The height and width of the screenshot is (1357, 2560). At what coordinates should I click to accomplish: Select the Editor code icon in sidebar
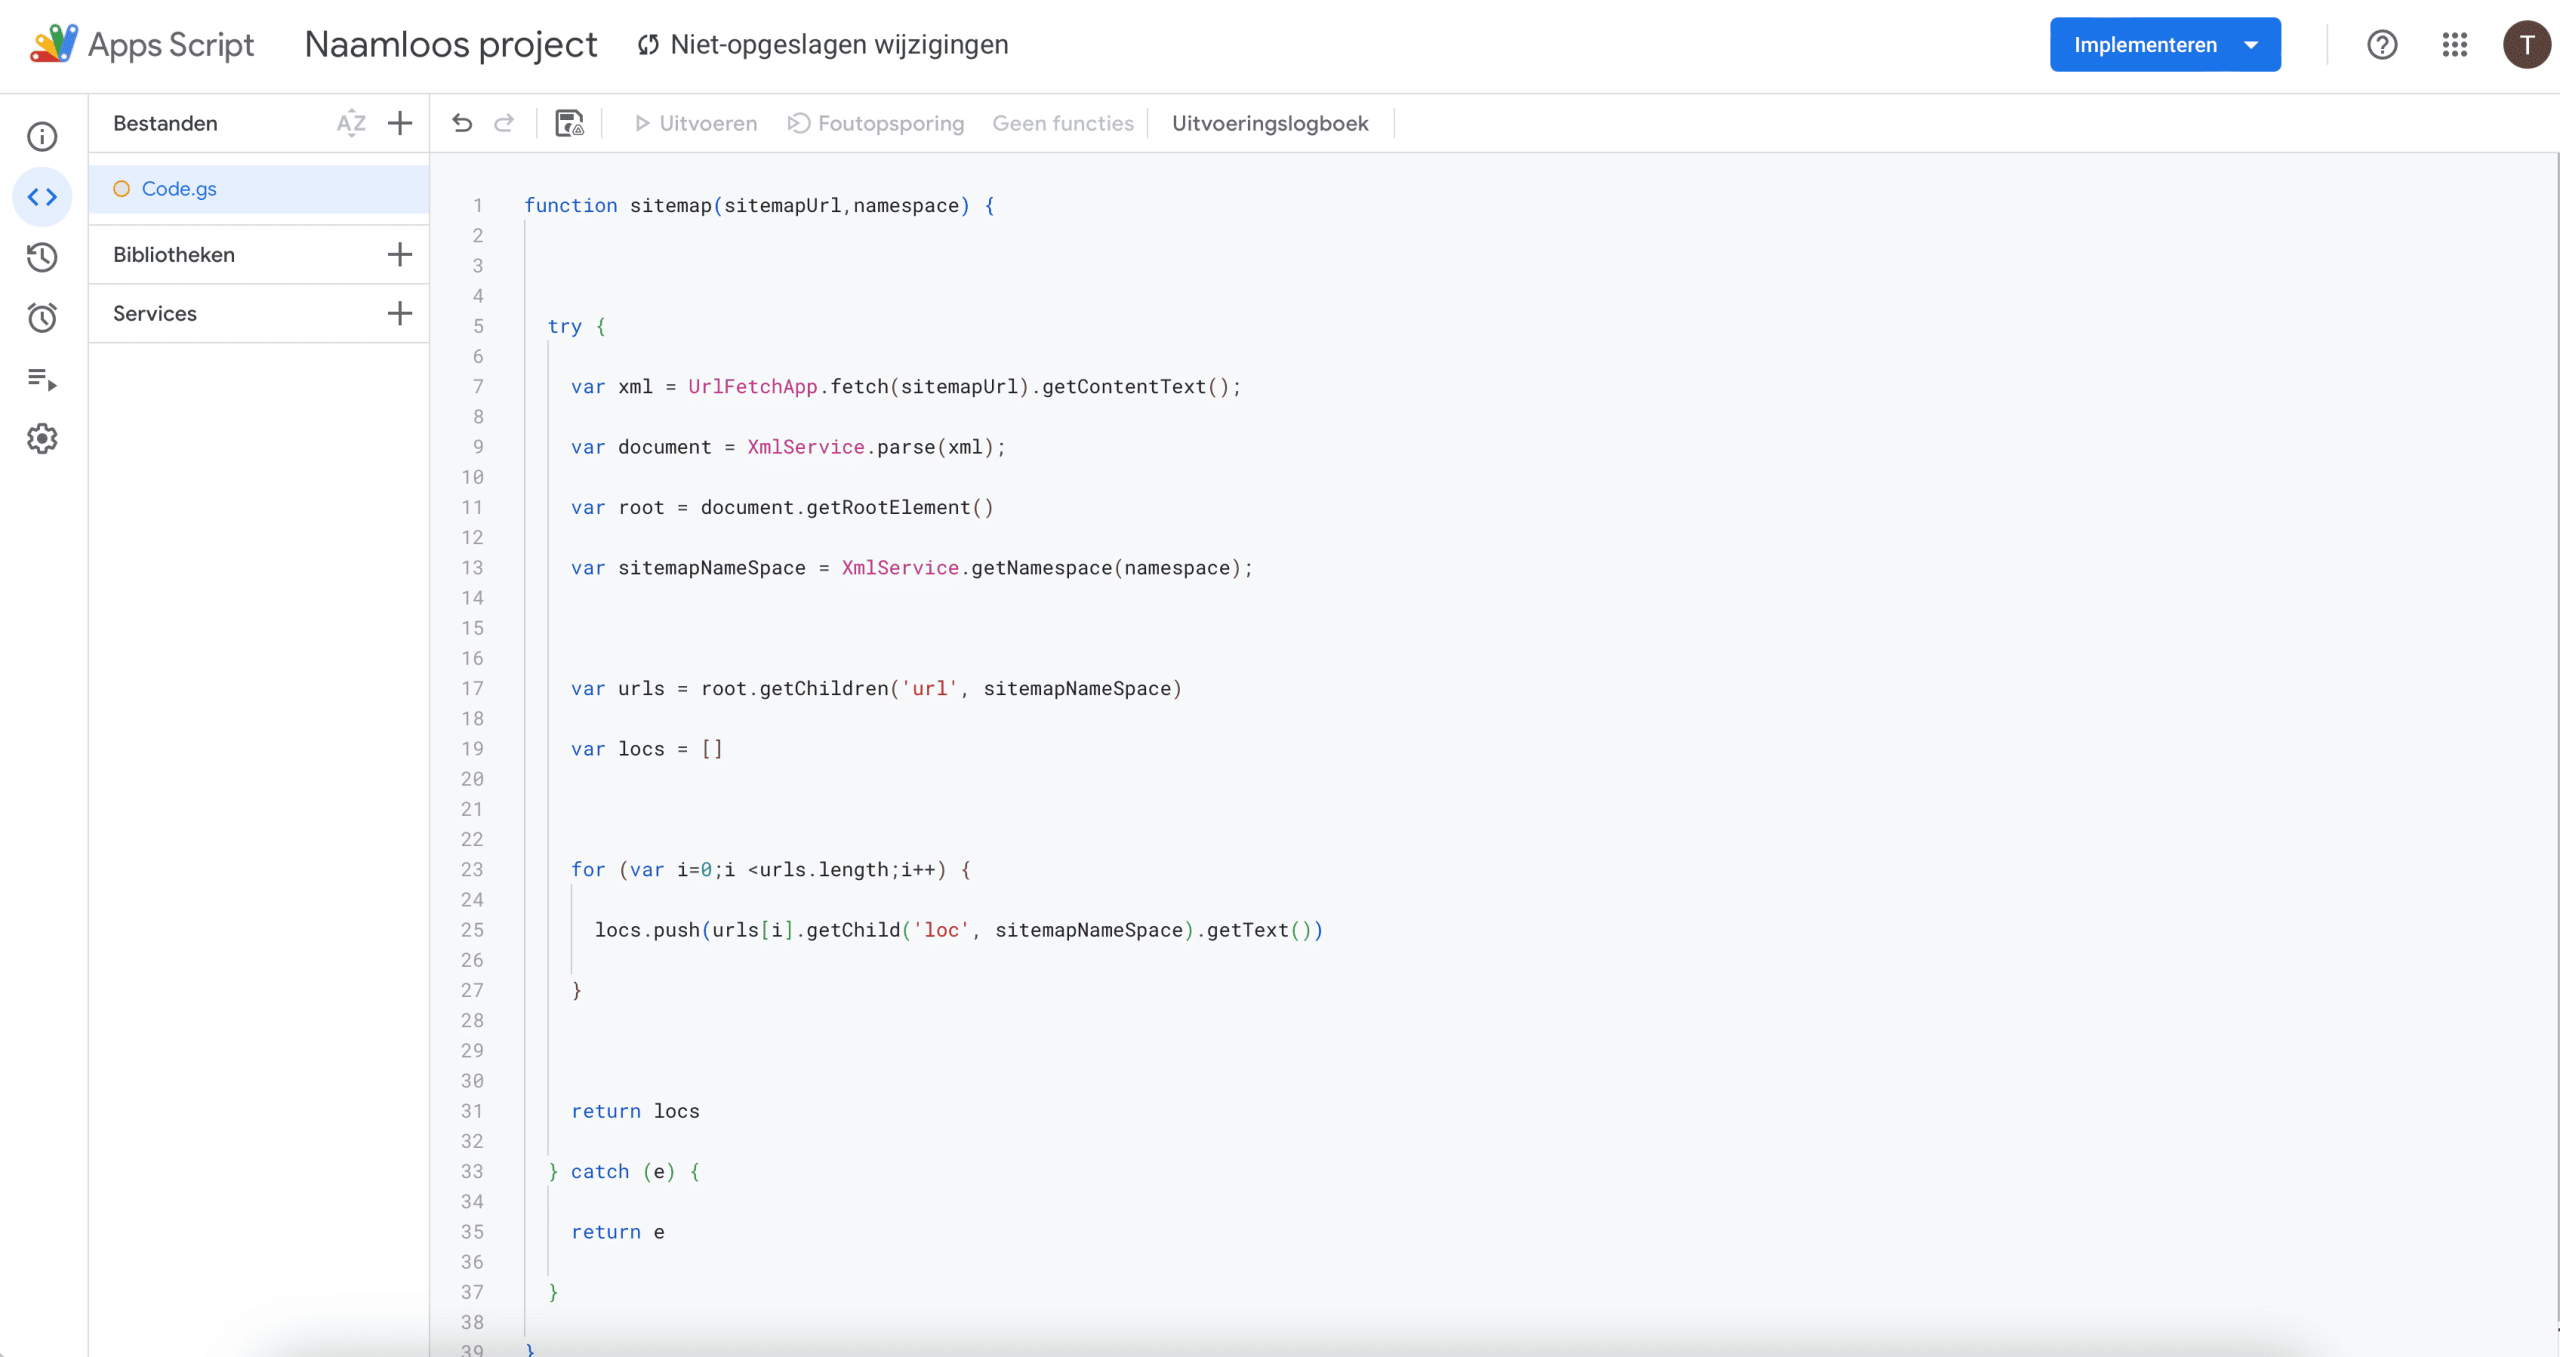(x=42, y=197)
